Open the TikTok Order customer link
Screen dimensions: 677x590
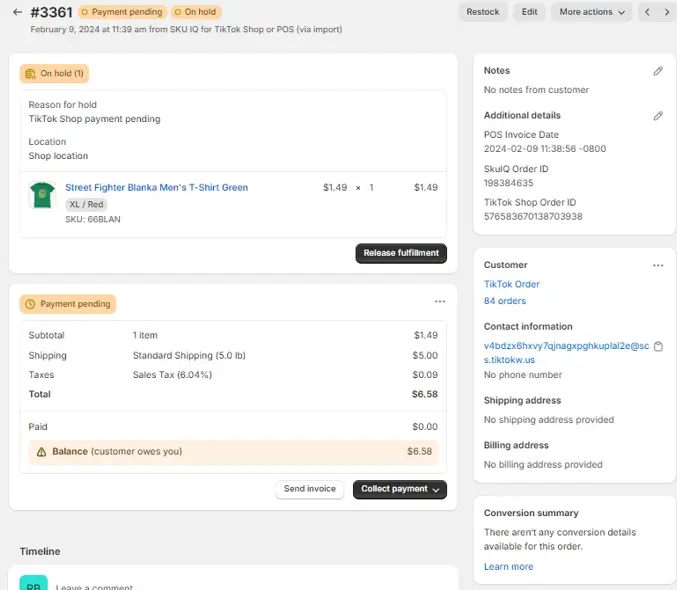pos(511,284)
